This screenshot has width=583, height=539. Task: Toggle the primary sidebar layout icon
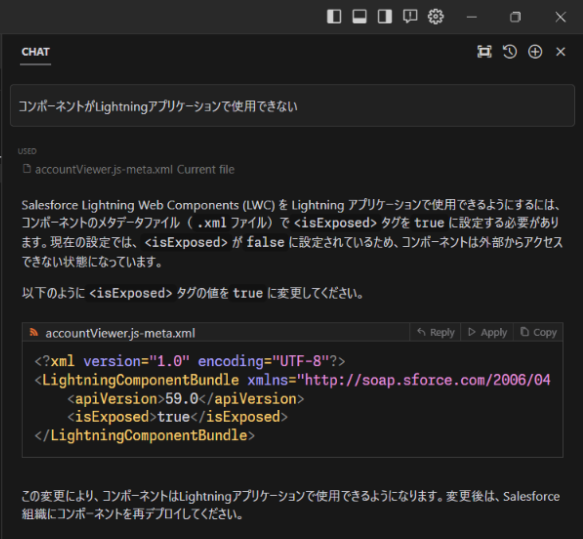pyautogui.click(x=334, y=17)
